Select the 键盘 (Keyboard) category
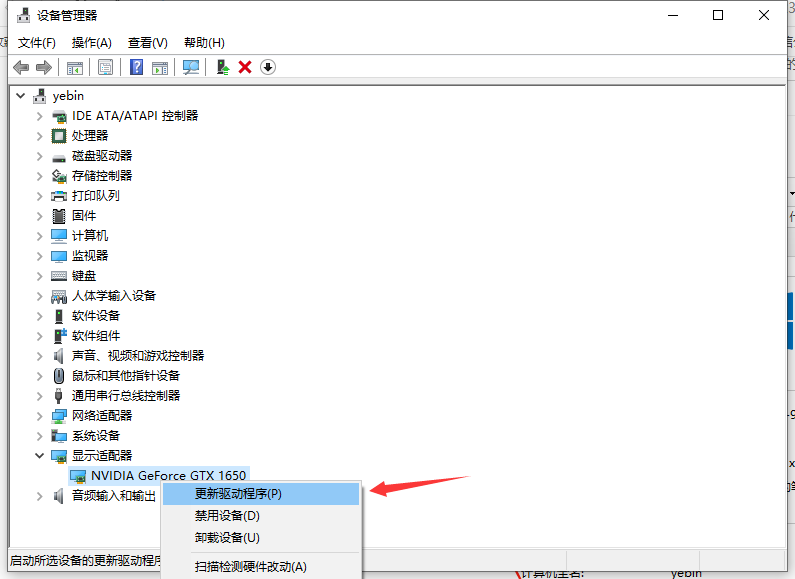Image resolution: width=795 pixels, height=579 pixels. (x=84, y=276)
